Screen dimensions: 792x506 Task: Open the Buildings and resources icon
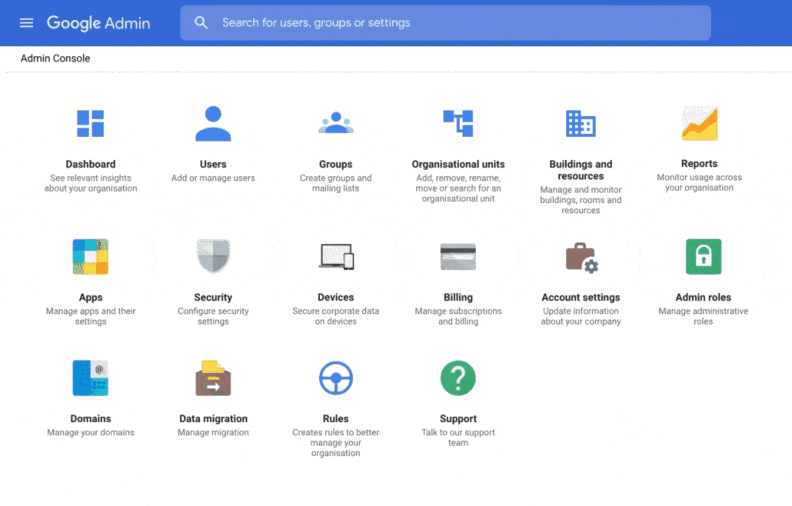pos(581,123)
